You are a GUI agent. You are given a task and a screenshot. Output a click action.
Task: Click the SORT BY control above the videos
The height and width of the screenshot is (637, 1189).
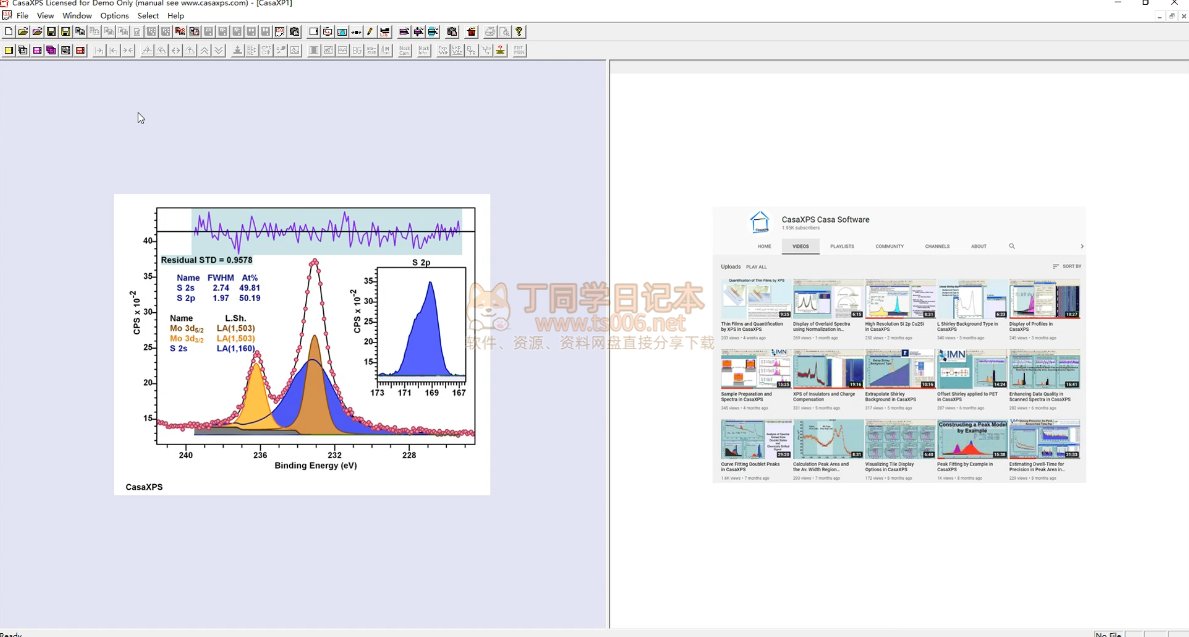coord(1067,267)
